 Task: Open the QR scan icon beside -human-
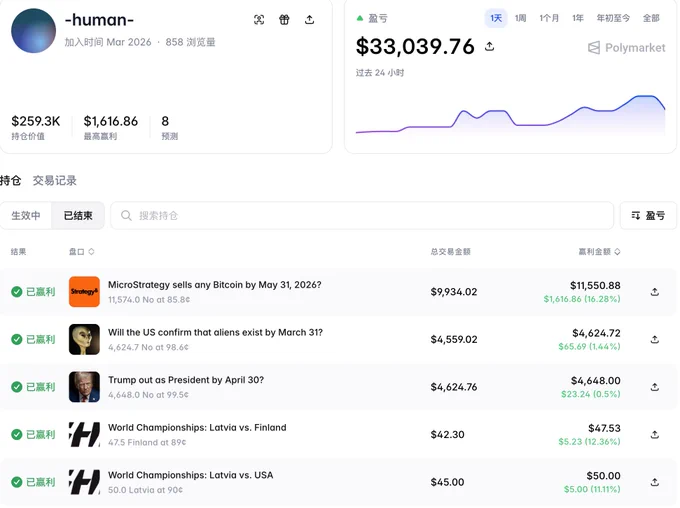259,20
